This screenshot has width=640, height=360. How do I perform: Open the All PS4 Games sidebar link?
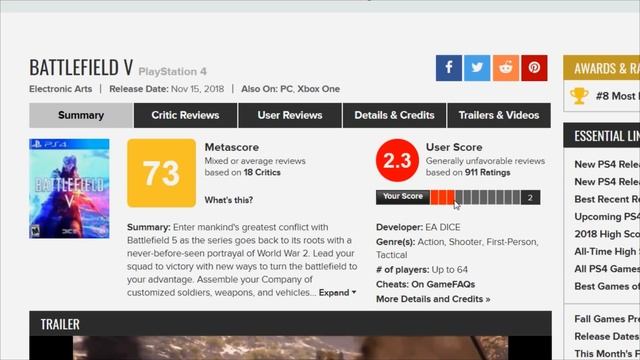607,269
